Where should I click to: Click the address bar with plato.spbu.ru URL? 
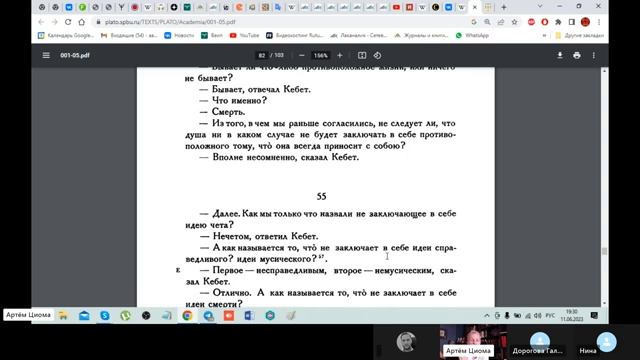click(x=282, y=22)
